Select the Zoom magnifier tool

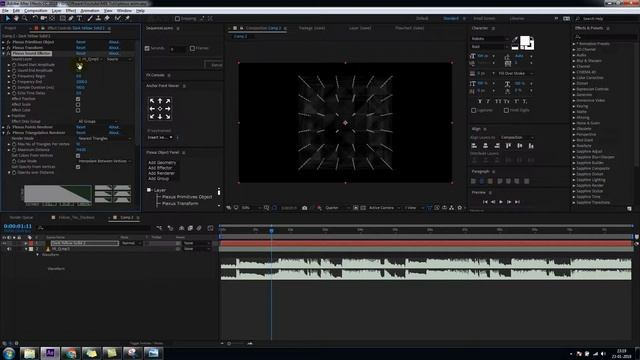(24, 18)
